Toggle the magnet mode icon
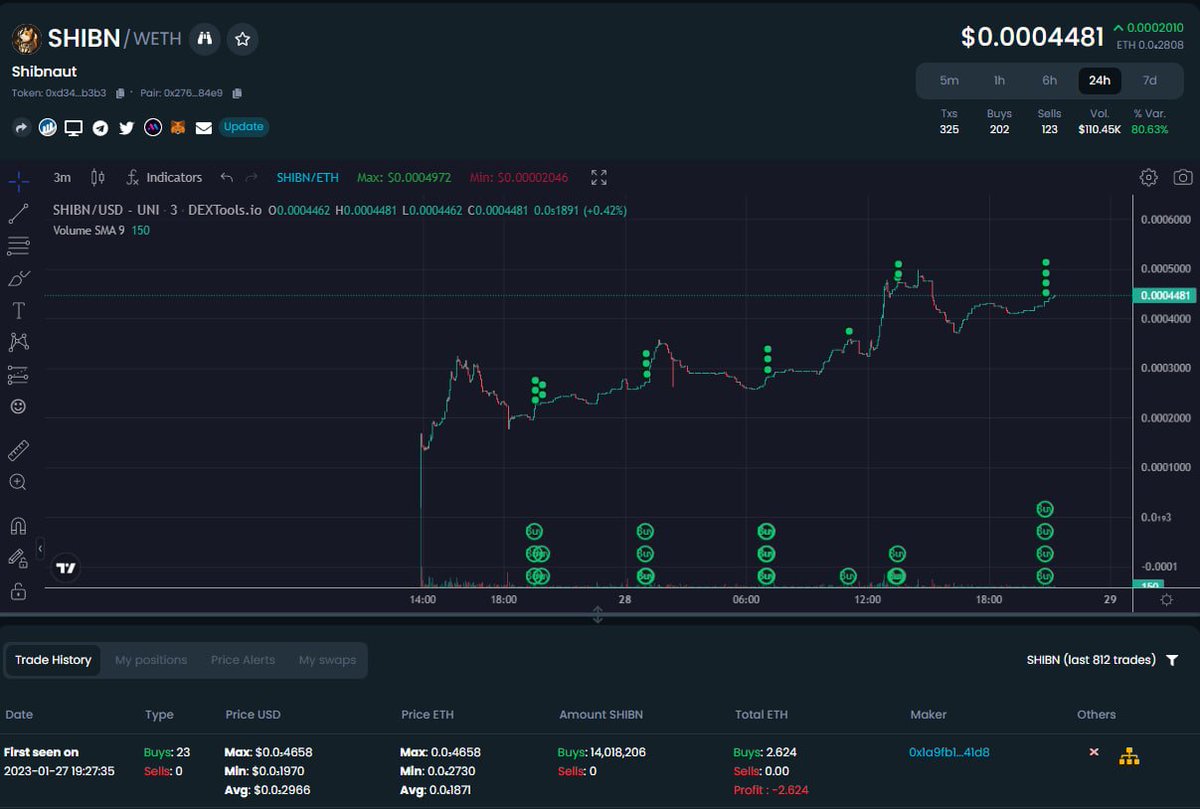 [18, 526]
